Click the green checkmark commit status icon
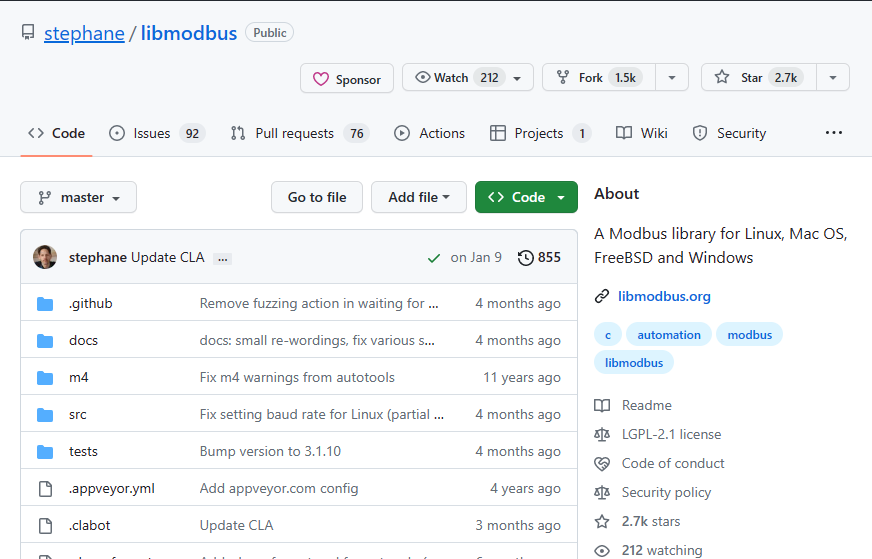The image size is (872, 559). coord(434,258)
